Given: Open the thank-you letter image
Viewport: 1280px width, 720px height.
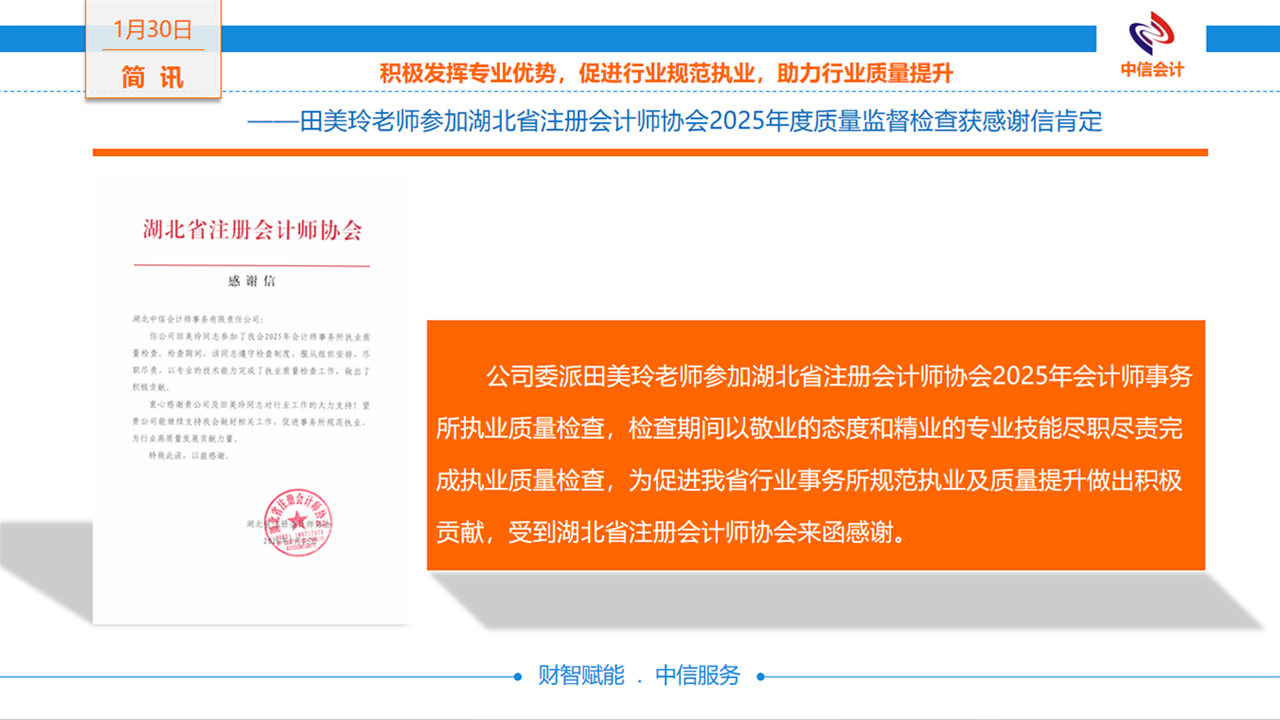Looking at the screenshot, I should [x=250, y=400].
